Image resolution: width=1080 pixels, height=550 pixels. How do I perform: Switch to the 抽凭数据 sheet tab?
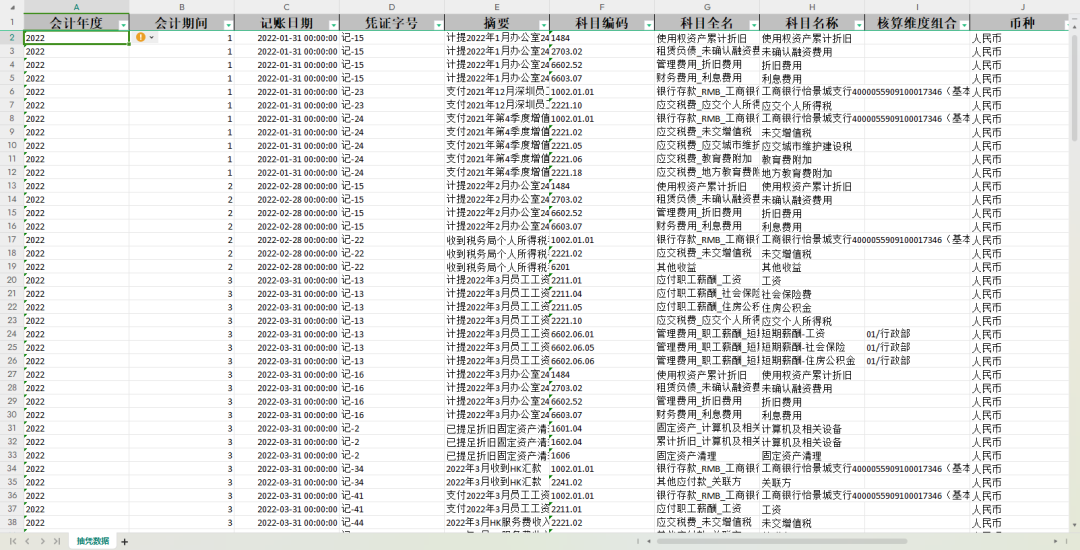tap(92, 541)
